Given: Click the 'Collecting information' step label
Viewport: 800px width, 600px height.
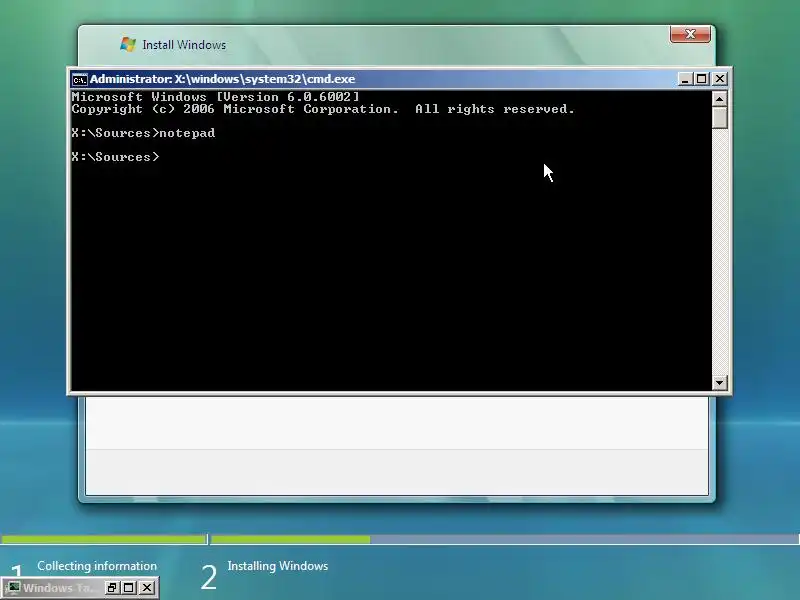Looking at the screenshot, I should point(97,566).
